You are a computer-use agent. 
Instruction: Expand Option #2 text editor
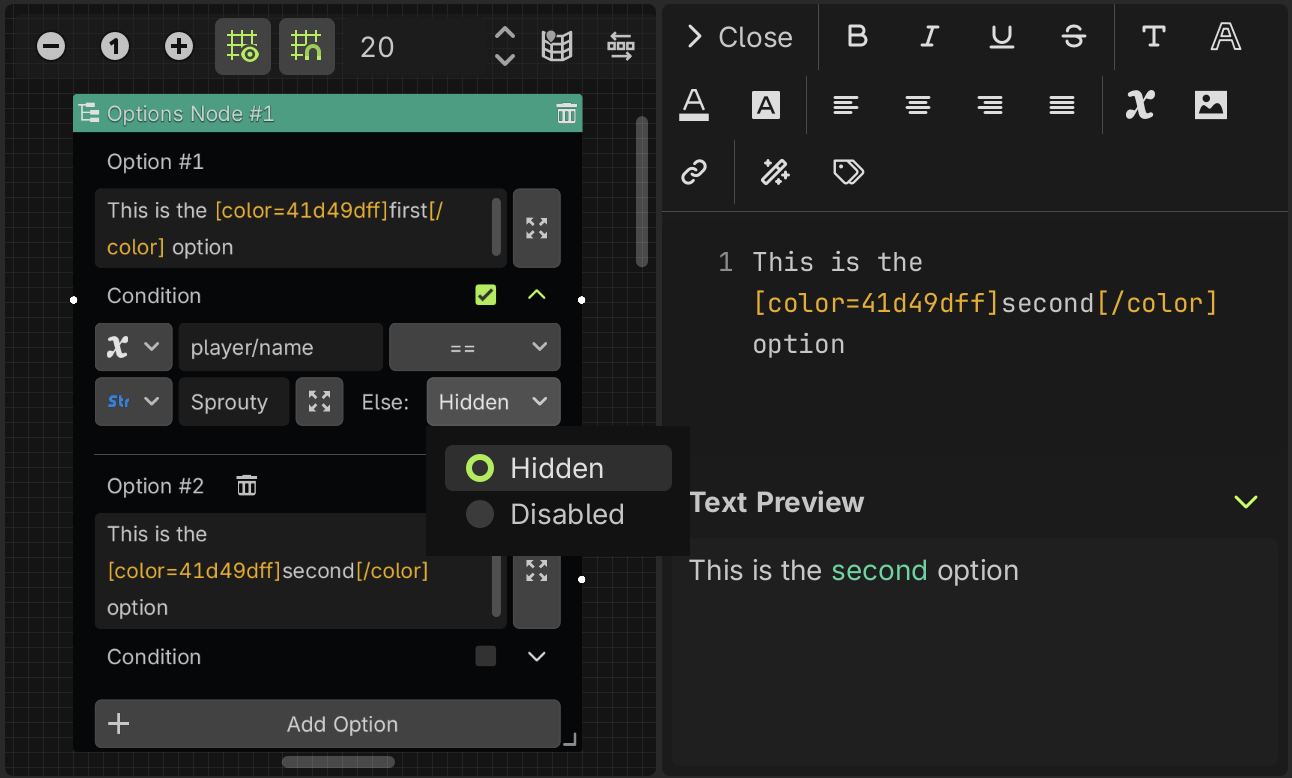click(537, 571)
